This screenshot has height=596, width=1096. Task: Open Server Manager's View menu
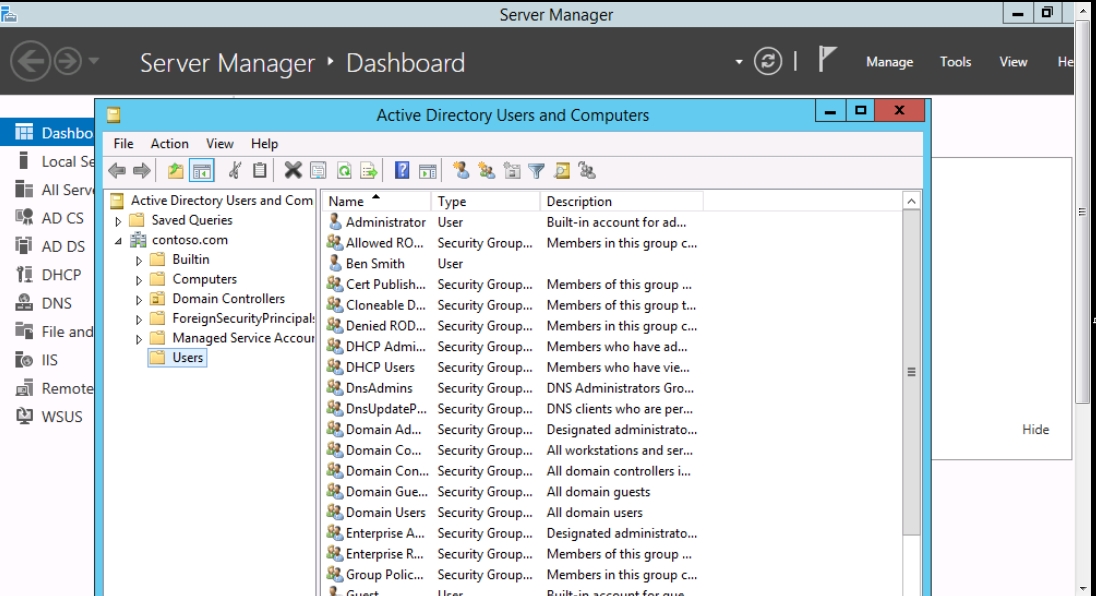pos(1013,61)
